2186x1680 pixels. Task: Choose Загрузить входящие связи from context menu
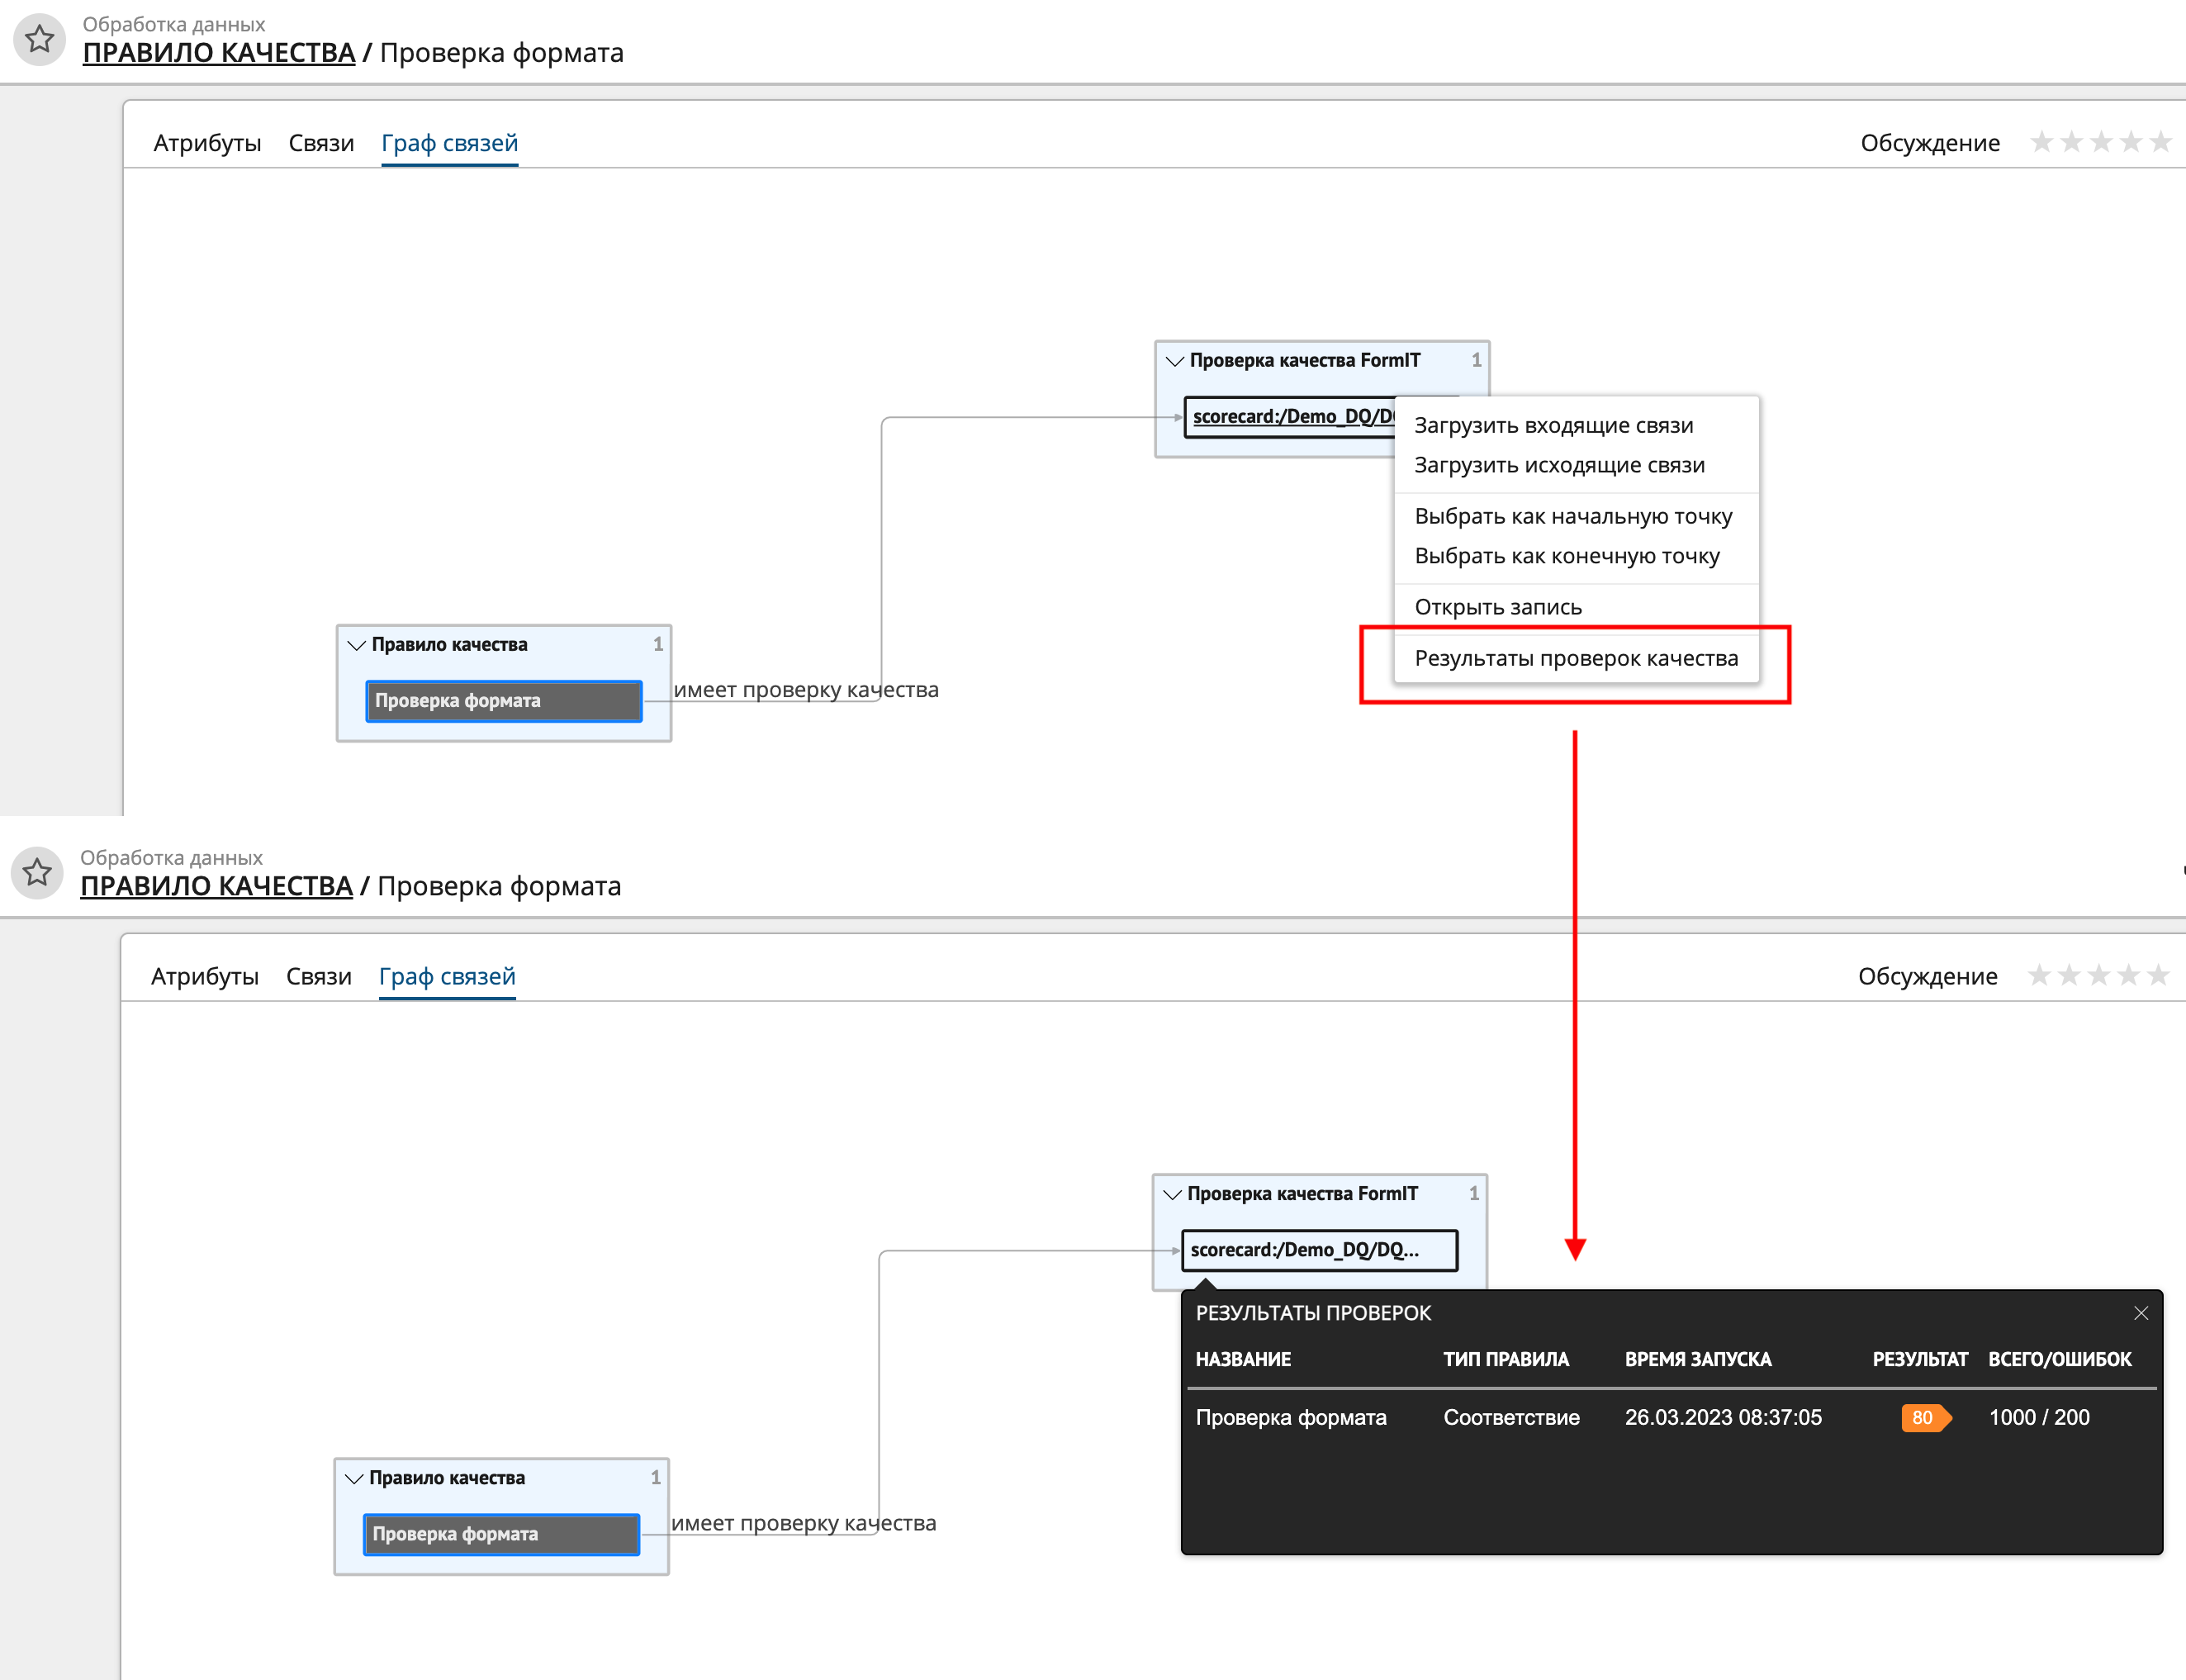click(1553, 425)
